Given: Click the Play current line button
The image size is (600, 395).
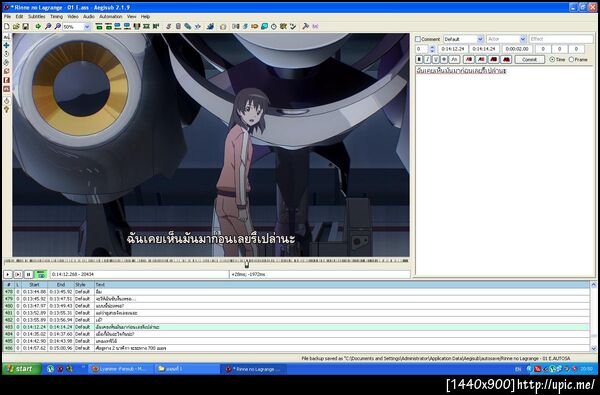Looking at the screenshot, I should click(18, 274).
